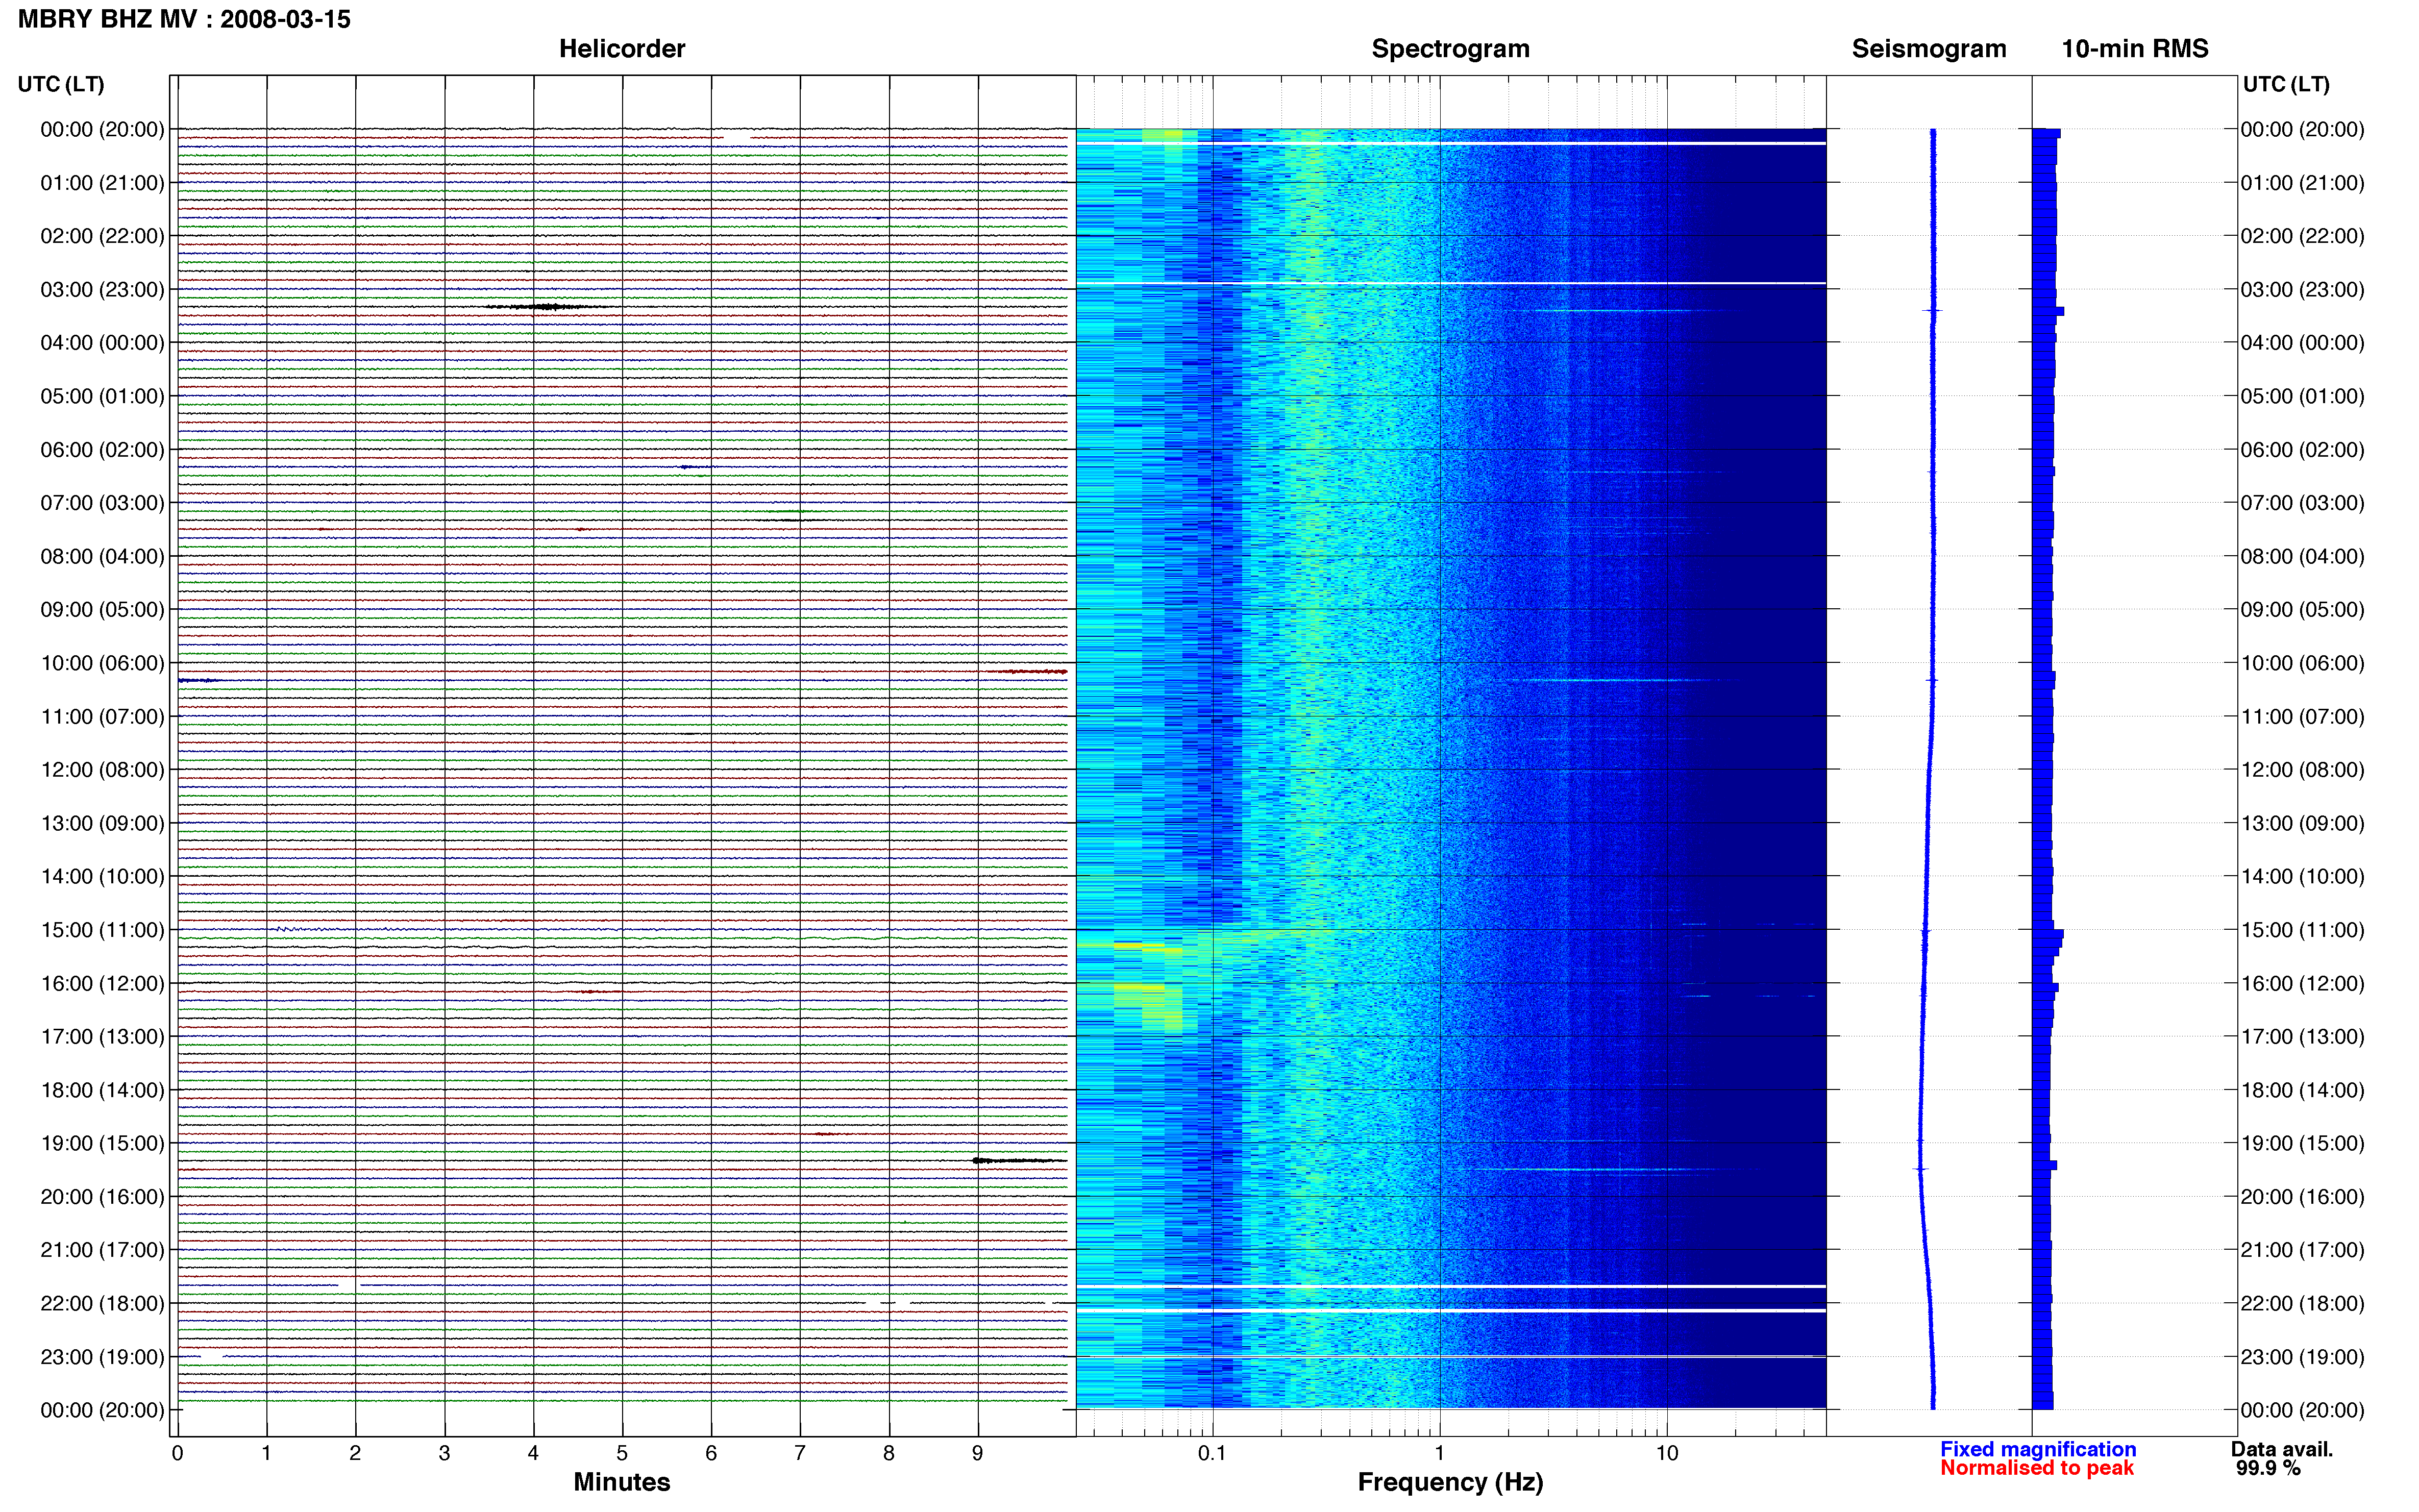Click minute tick label '5' under the helicorder
Screen dimensions: 2419x1512
coord(622,1453)
